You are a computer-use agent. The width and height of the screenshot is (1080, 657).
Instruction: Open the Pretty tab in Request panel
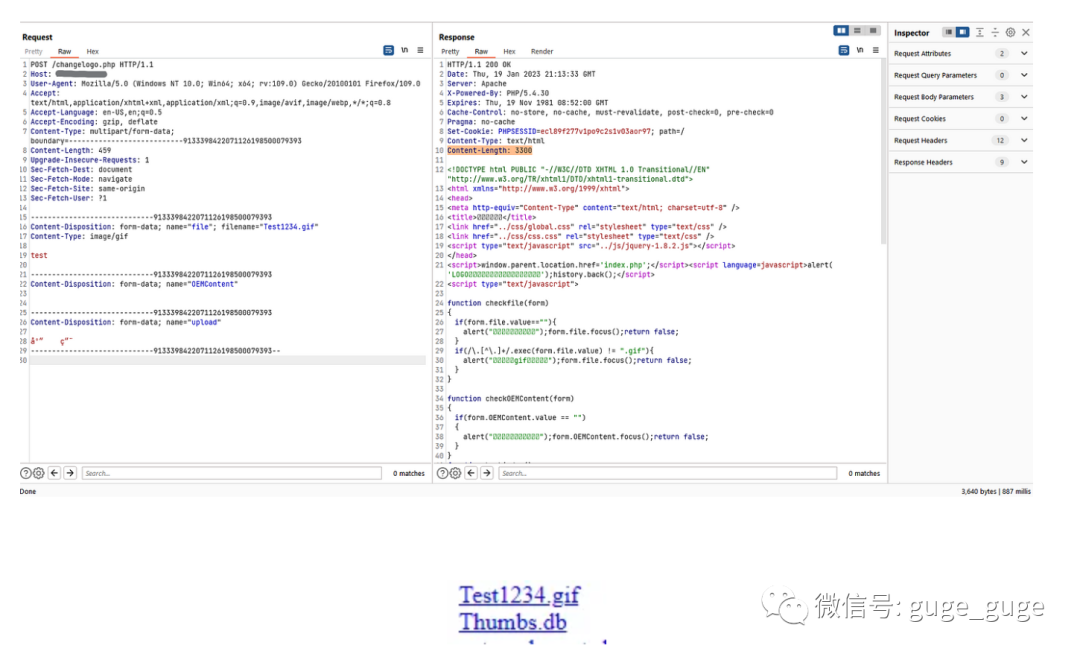tap(33, 52)
